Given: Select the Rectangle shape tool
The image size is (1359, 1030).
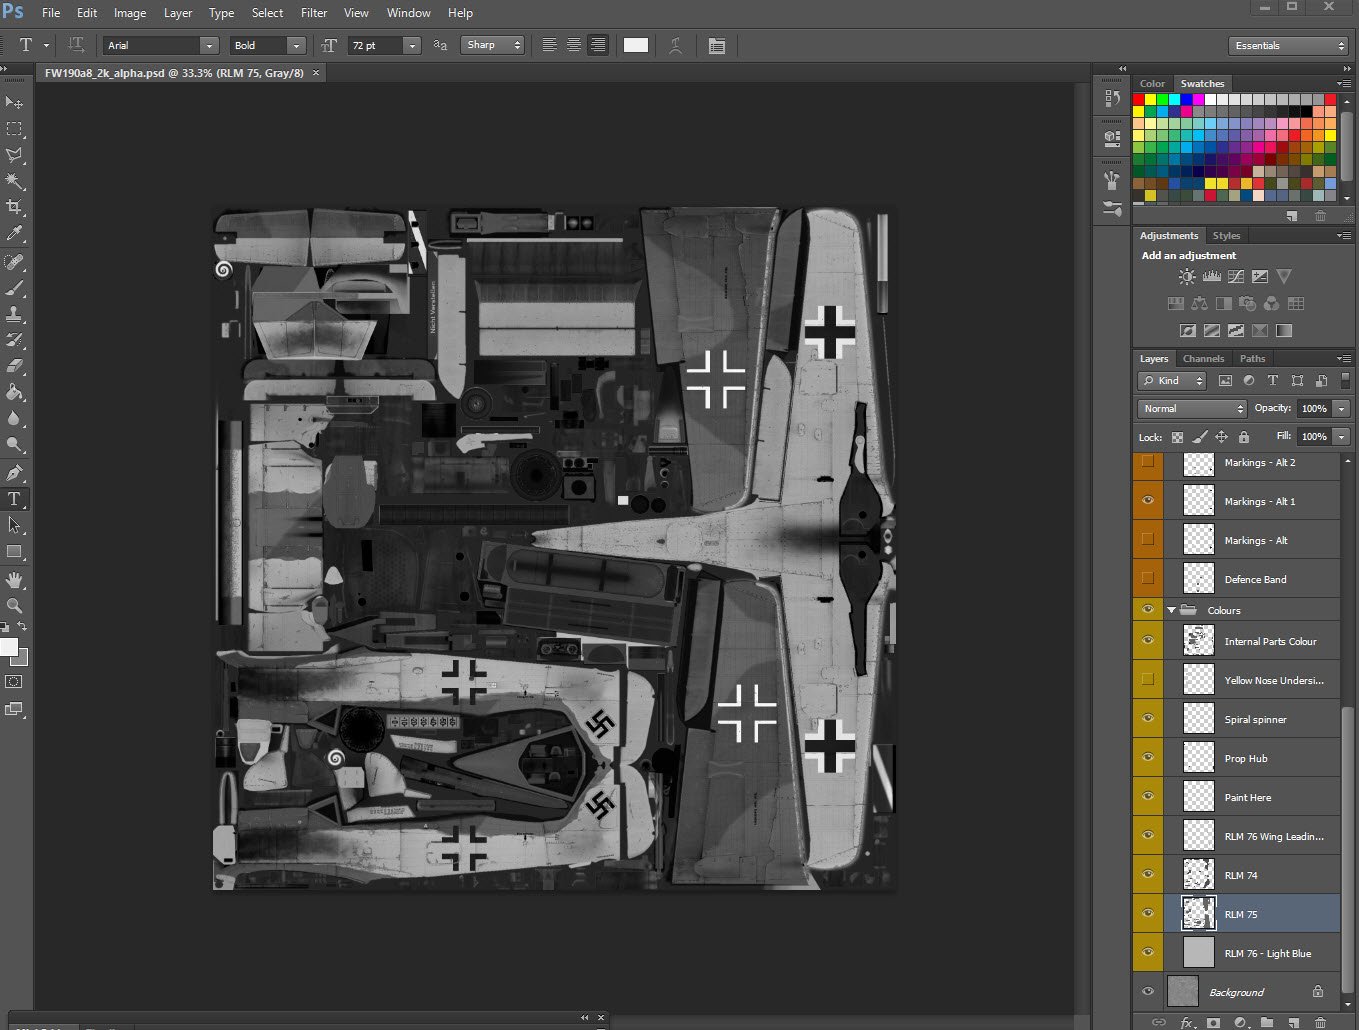Looking at the screenshot, I should coord(14,551).
